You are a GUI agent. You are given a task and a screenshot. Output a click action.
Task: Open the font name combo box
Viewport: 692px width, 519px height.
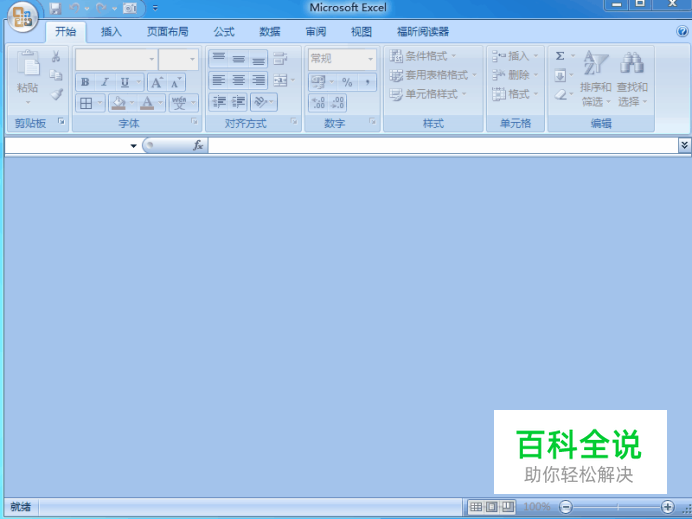(116, 59)
